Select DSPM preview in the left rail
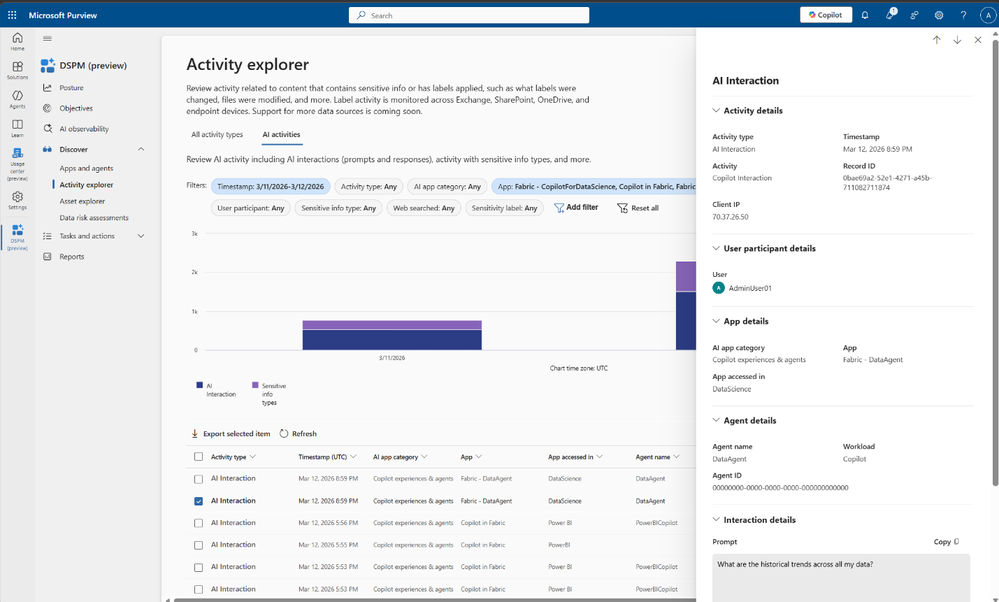 pyautogui.click(x=17, y=238)
